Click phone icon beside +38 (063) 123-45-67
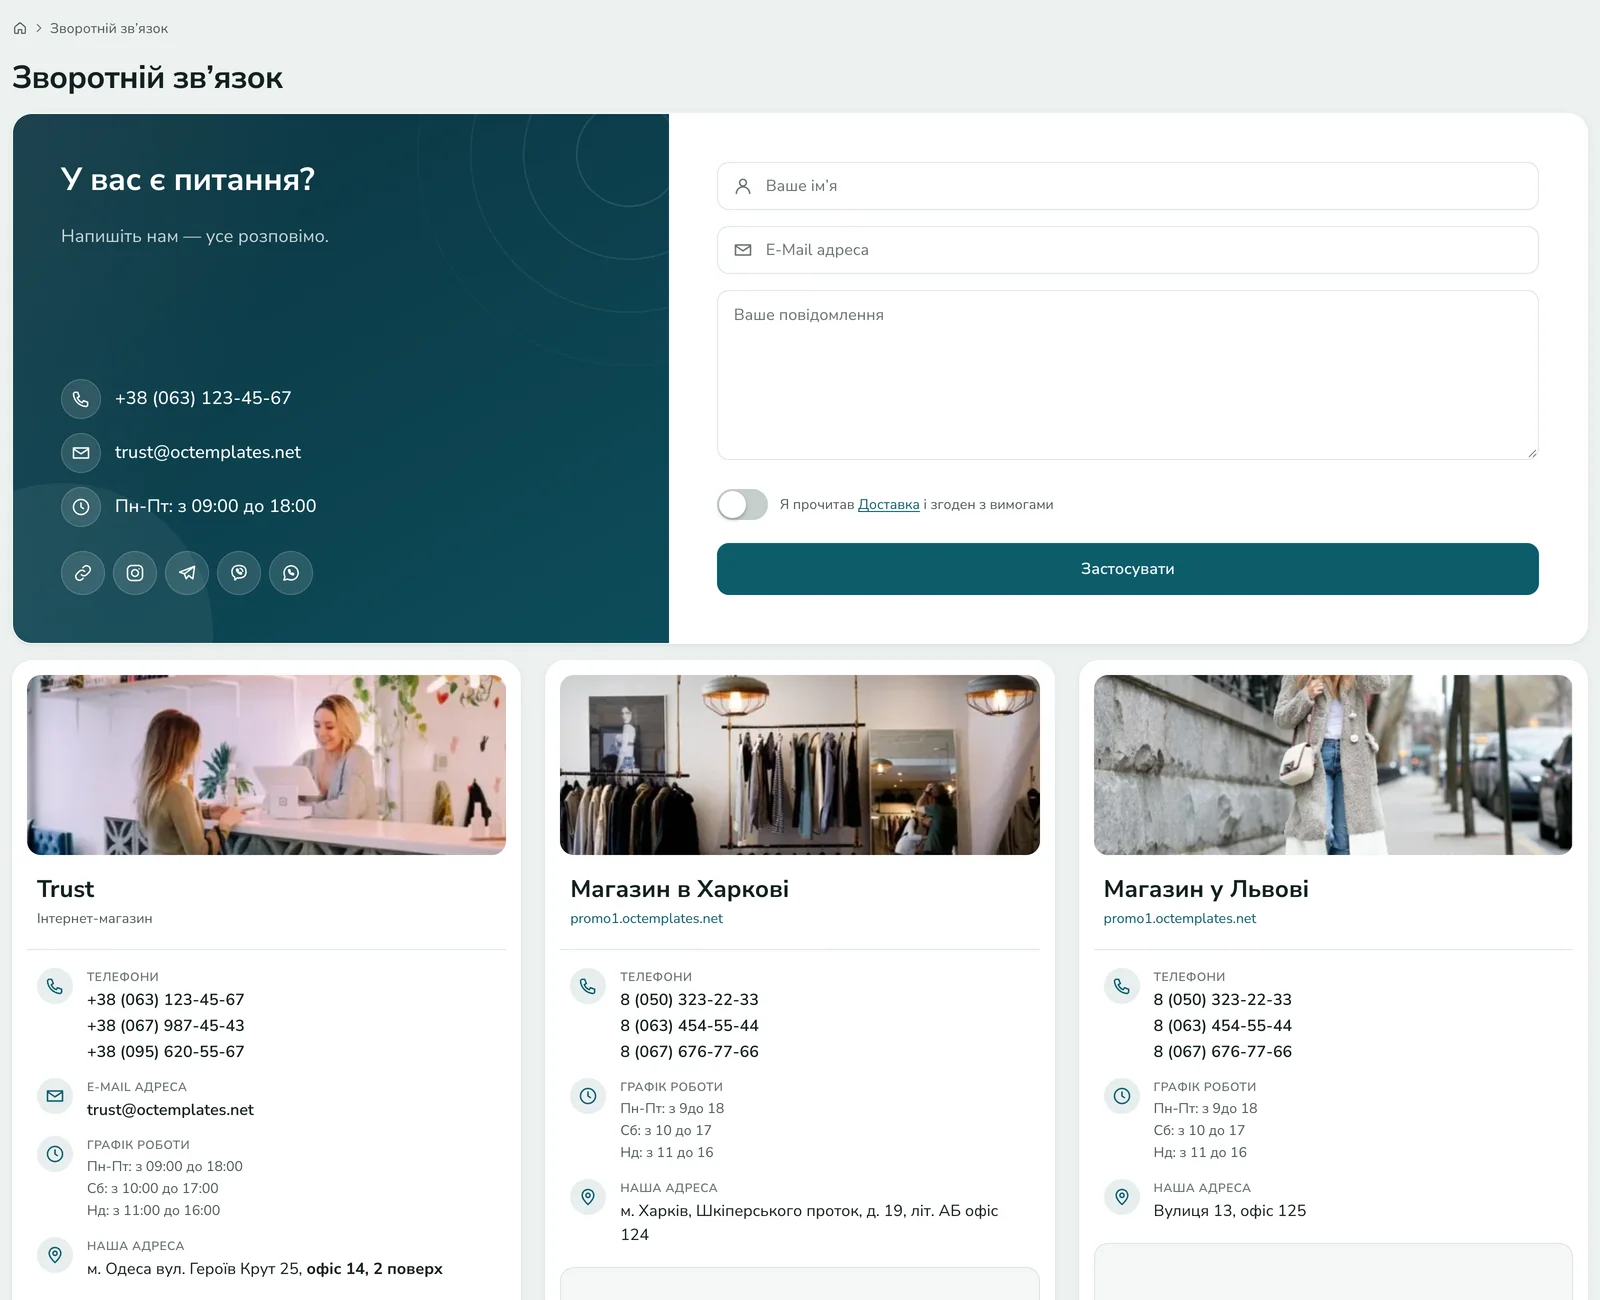The width and height of the screenshot is (1600, 1300). 81,399
